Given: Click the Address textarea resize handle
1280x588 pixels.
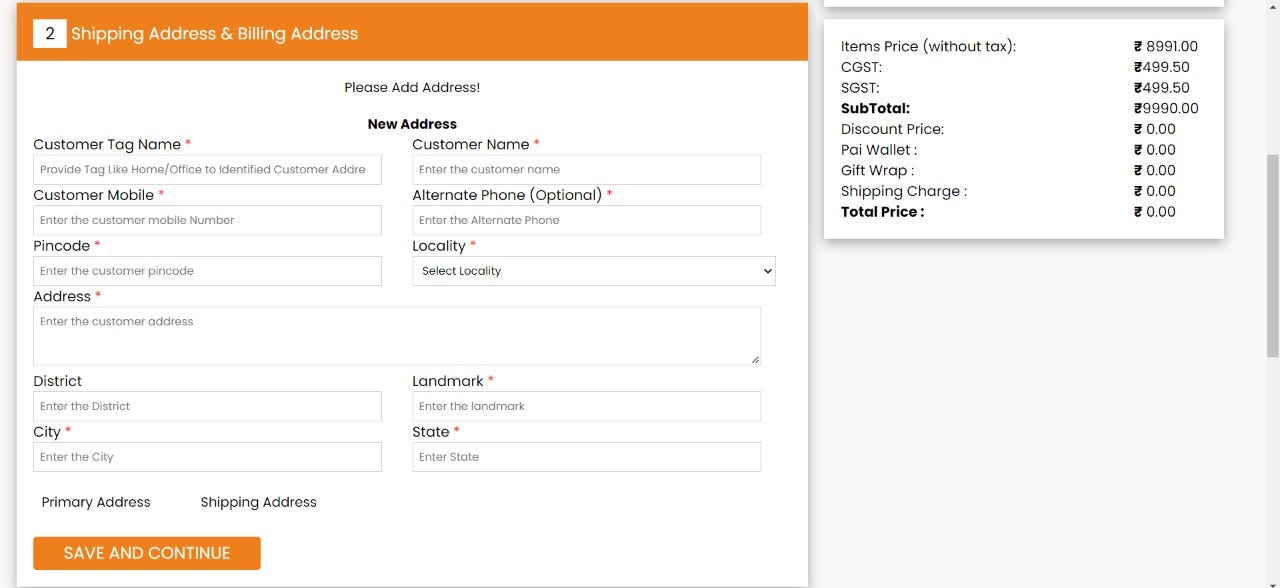Looking at the screenshot, I should pyautogui.click(x=754, y=358).
